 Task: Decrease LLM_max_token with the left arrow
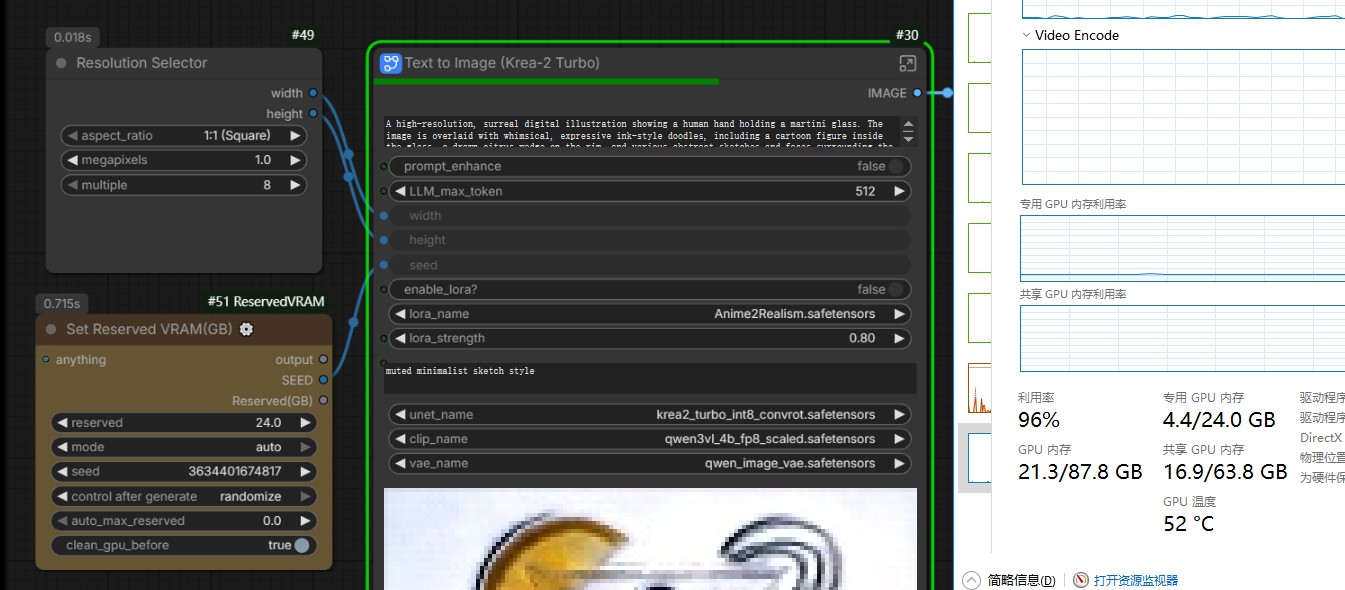coord(400,191)
